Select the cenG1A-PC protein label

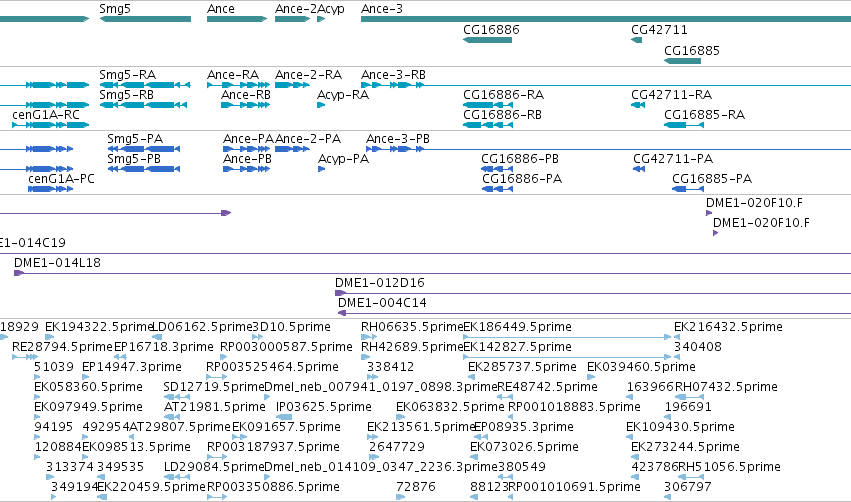pyautogui.click(x=61, y=179)
